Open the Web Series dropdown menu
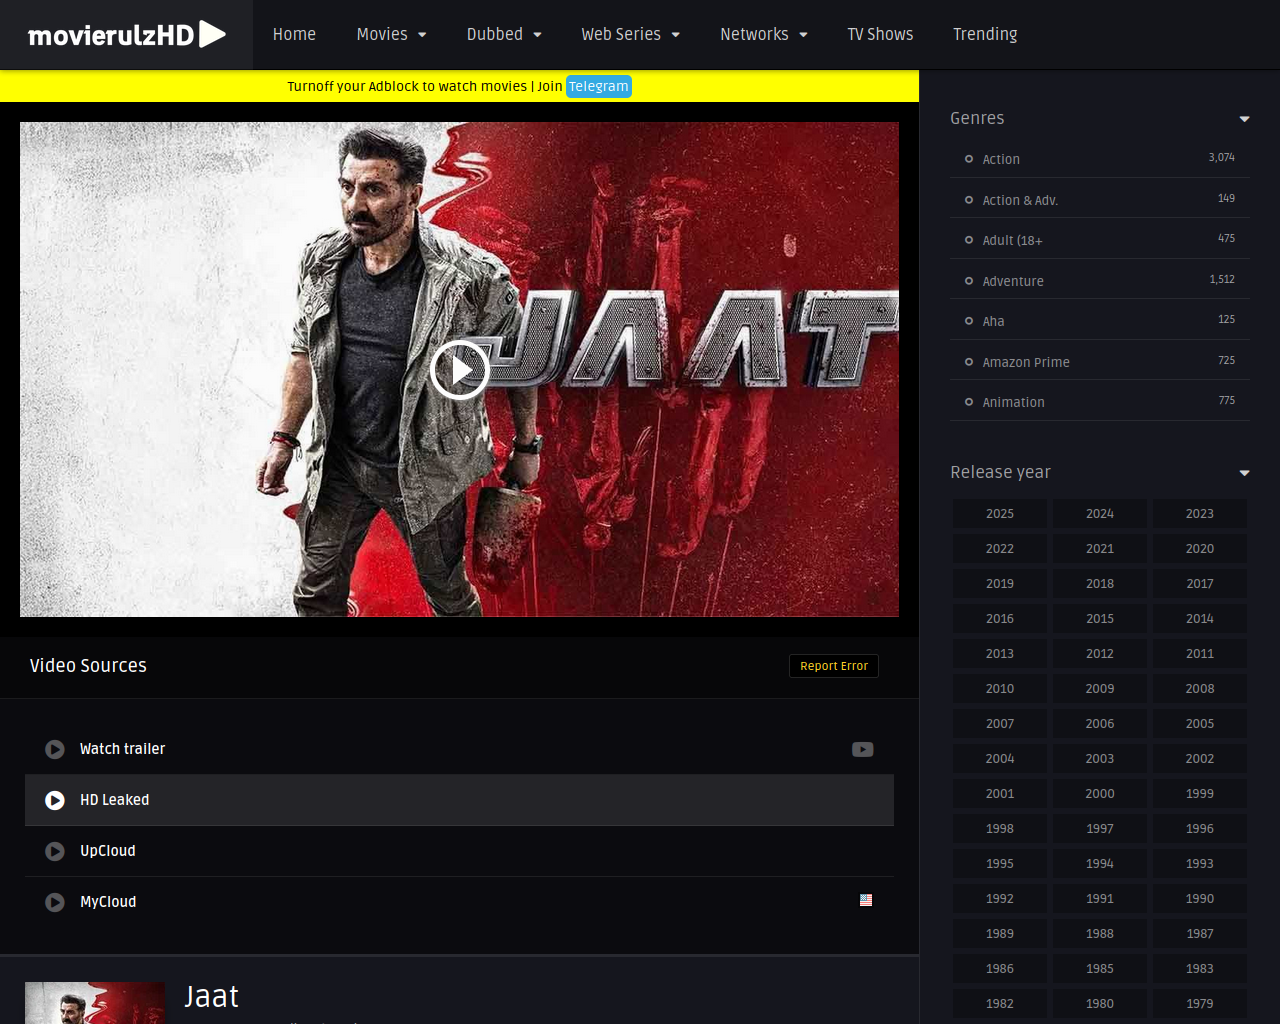This screenshot has width=1280, height=1024. (x=630, y=34)
